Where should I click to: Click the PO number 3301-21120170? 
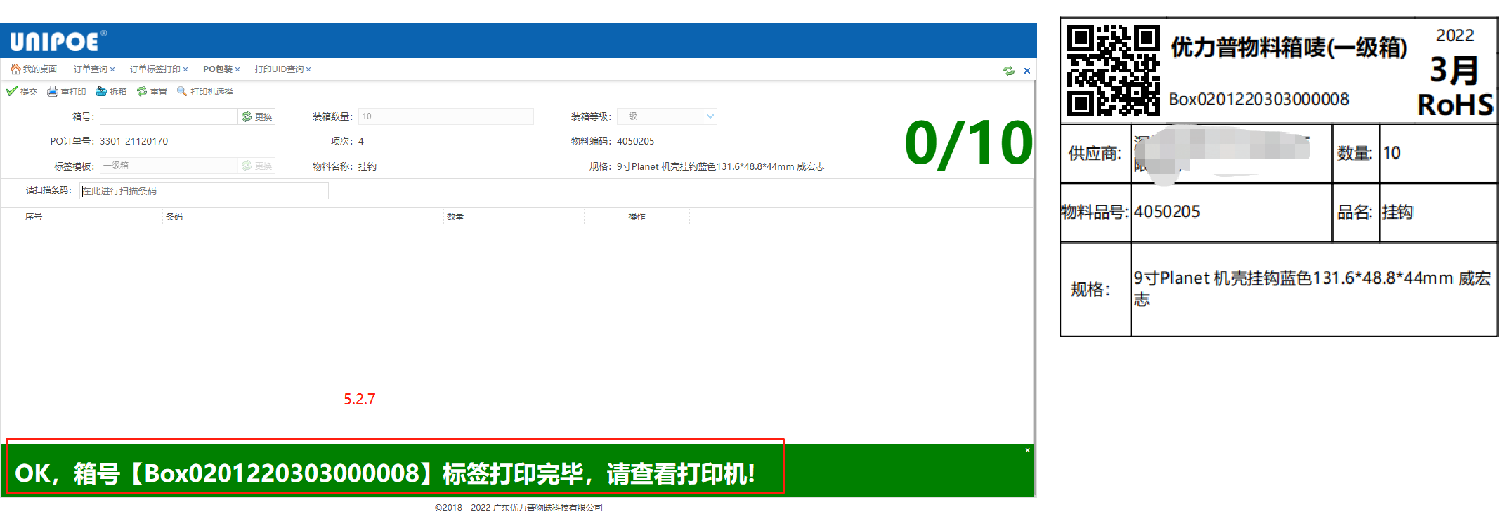pyautogui.click(x=134, y=141)
